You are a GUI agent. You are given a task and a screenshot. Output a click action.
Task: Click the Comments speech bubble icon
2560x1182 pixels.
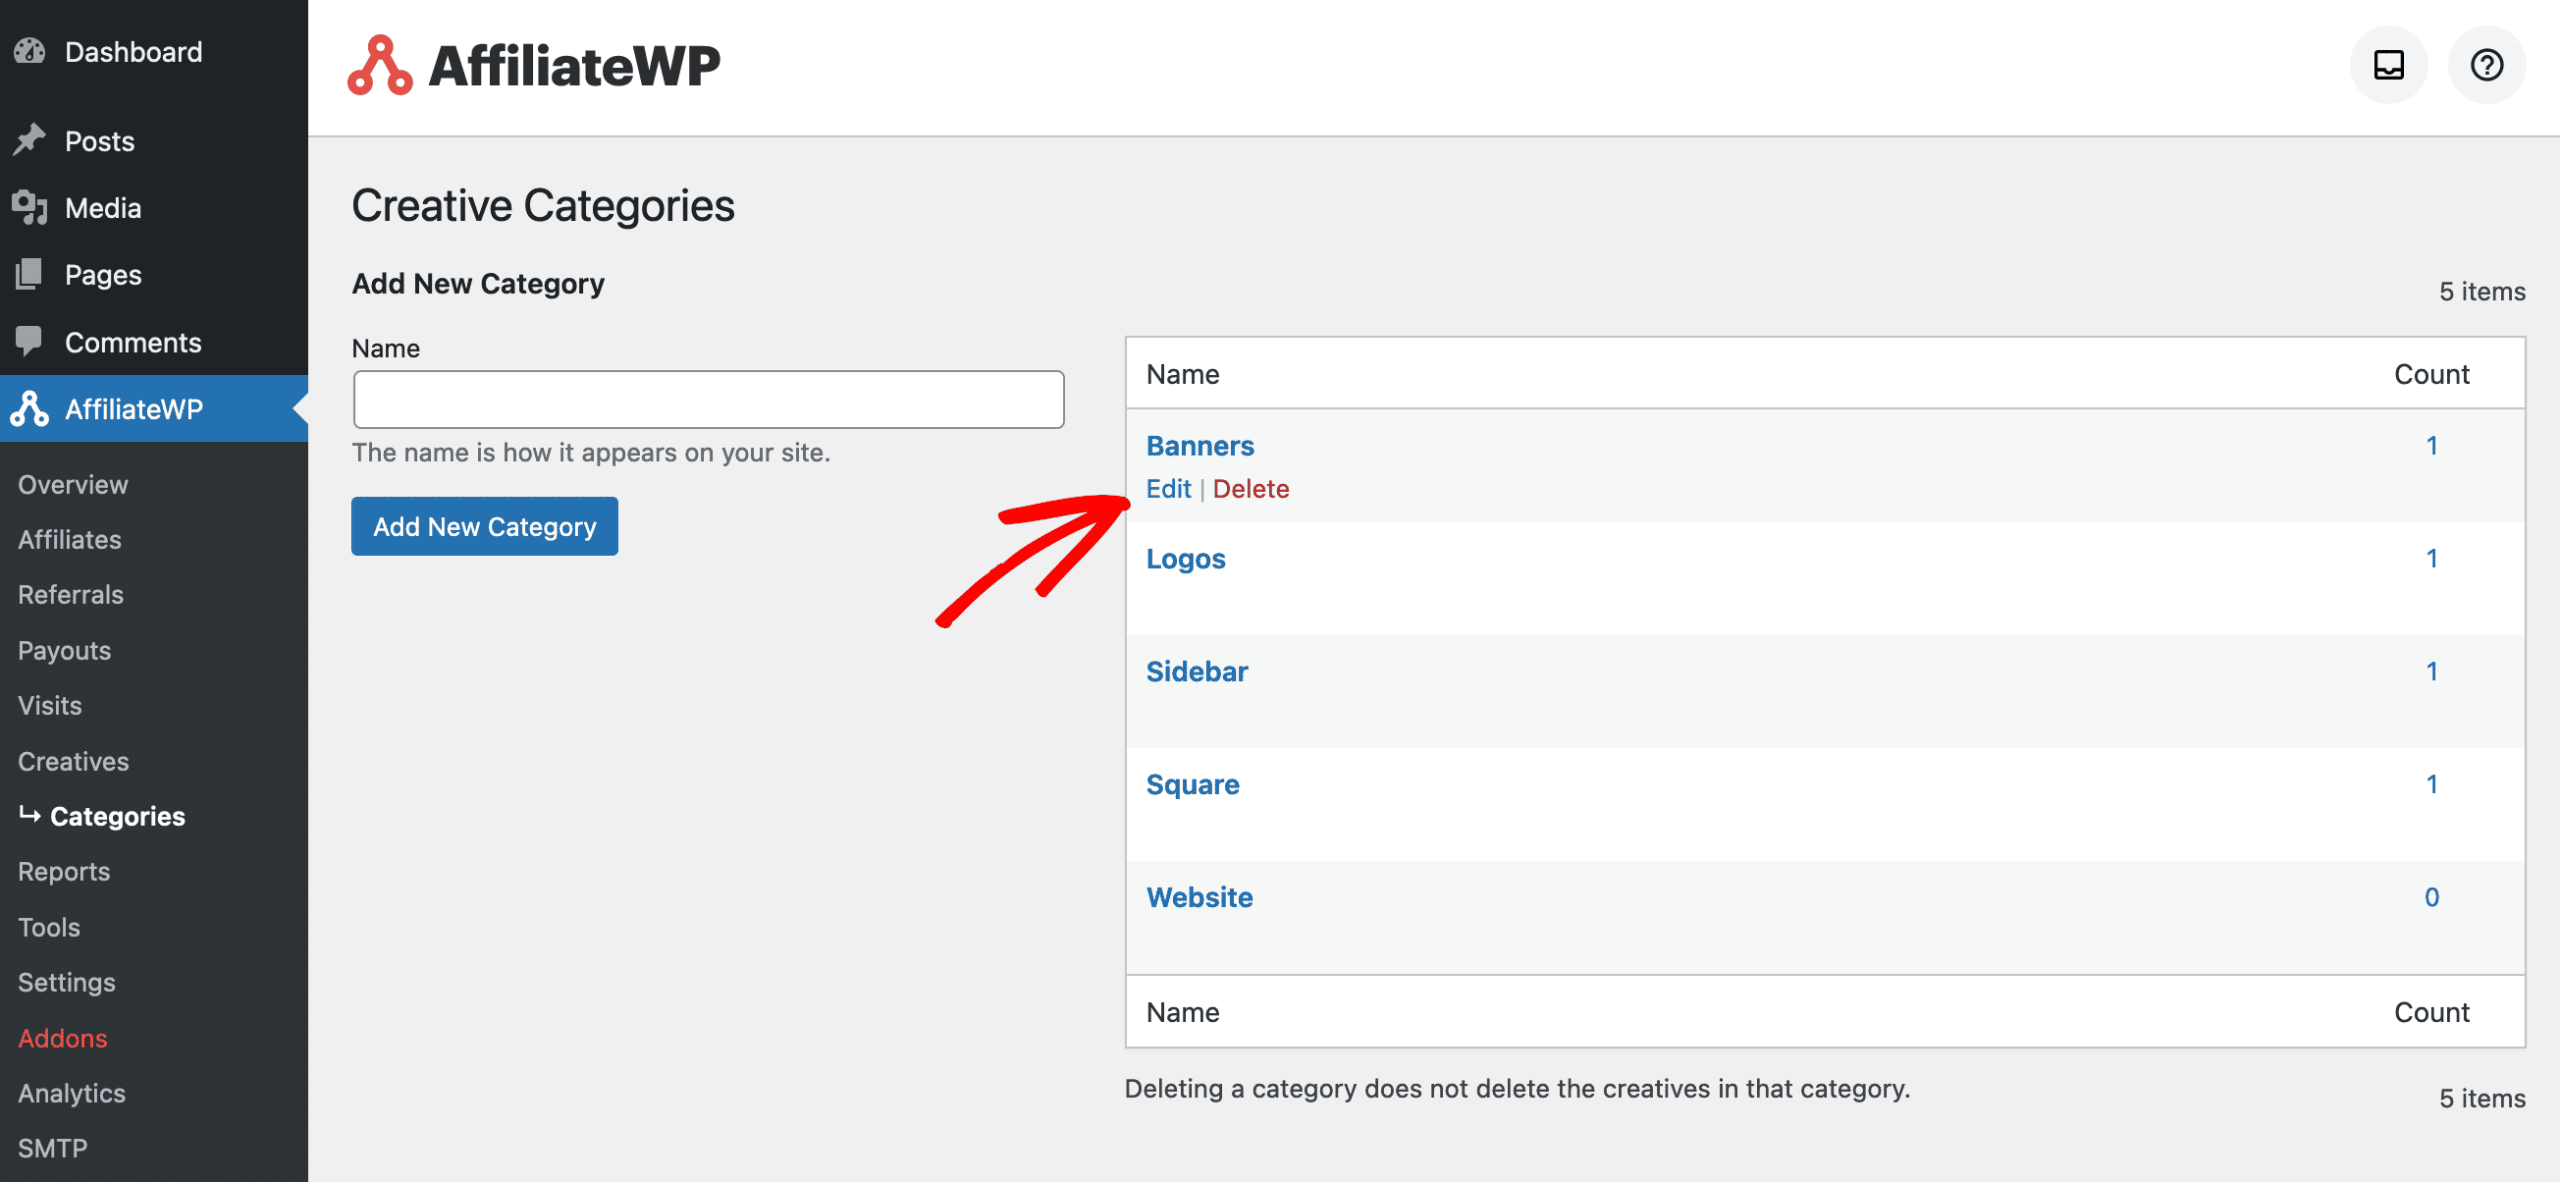click(30, 341)
